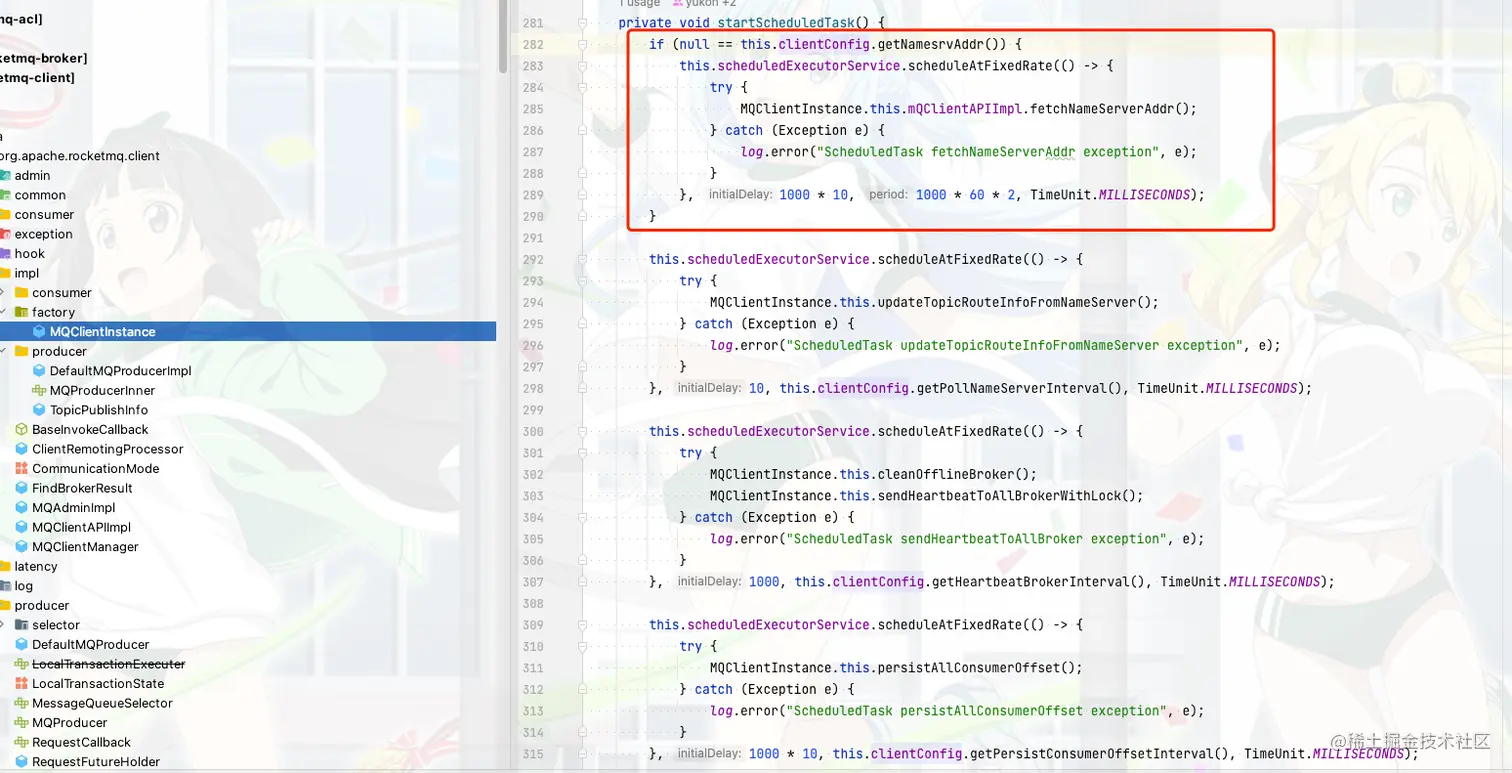Image resolution: width=1512 pixels, height=773 pixels.
Task: Click the project panel vertical scrollbar thumb
Action: (503, 36)
